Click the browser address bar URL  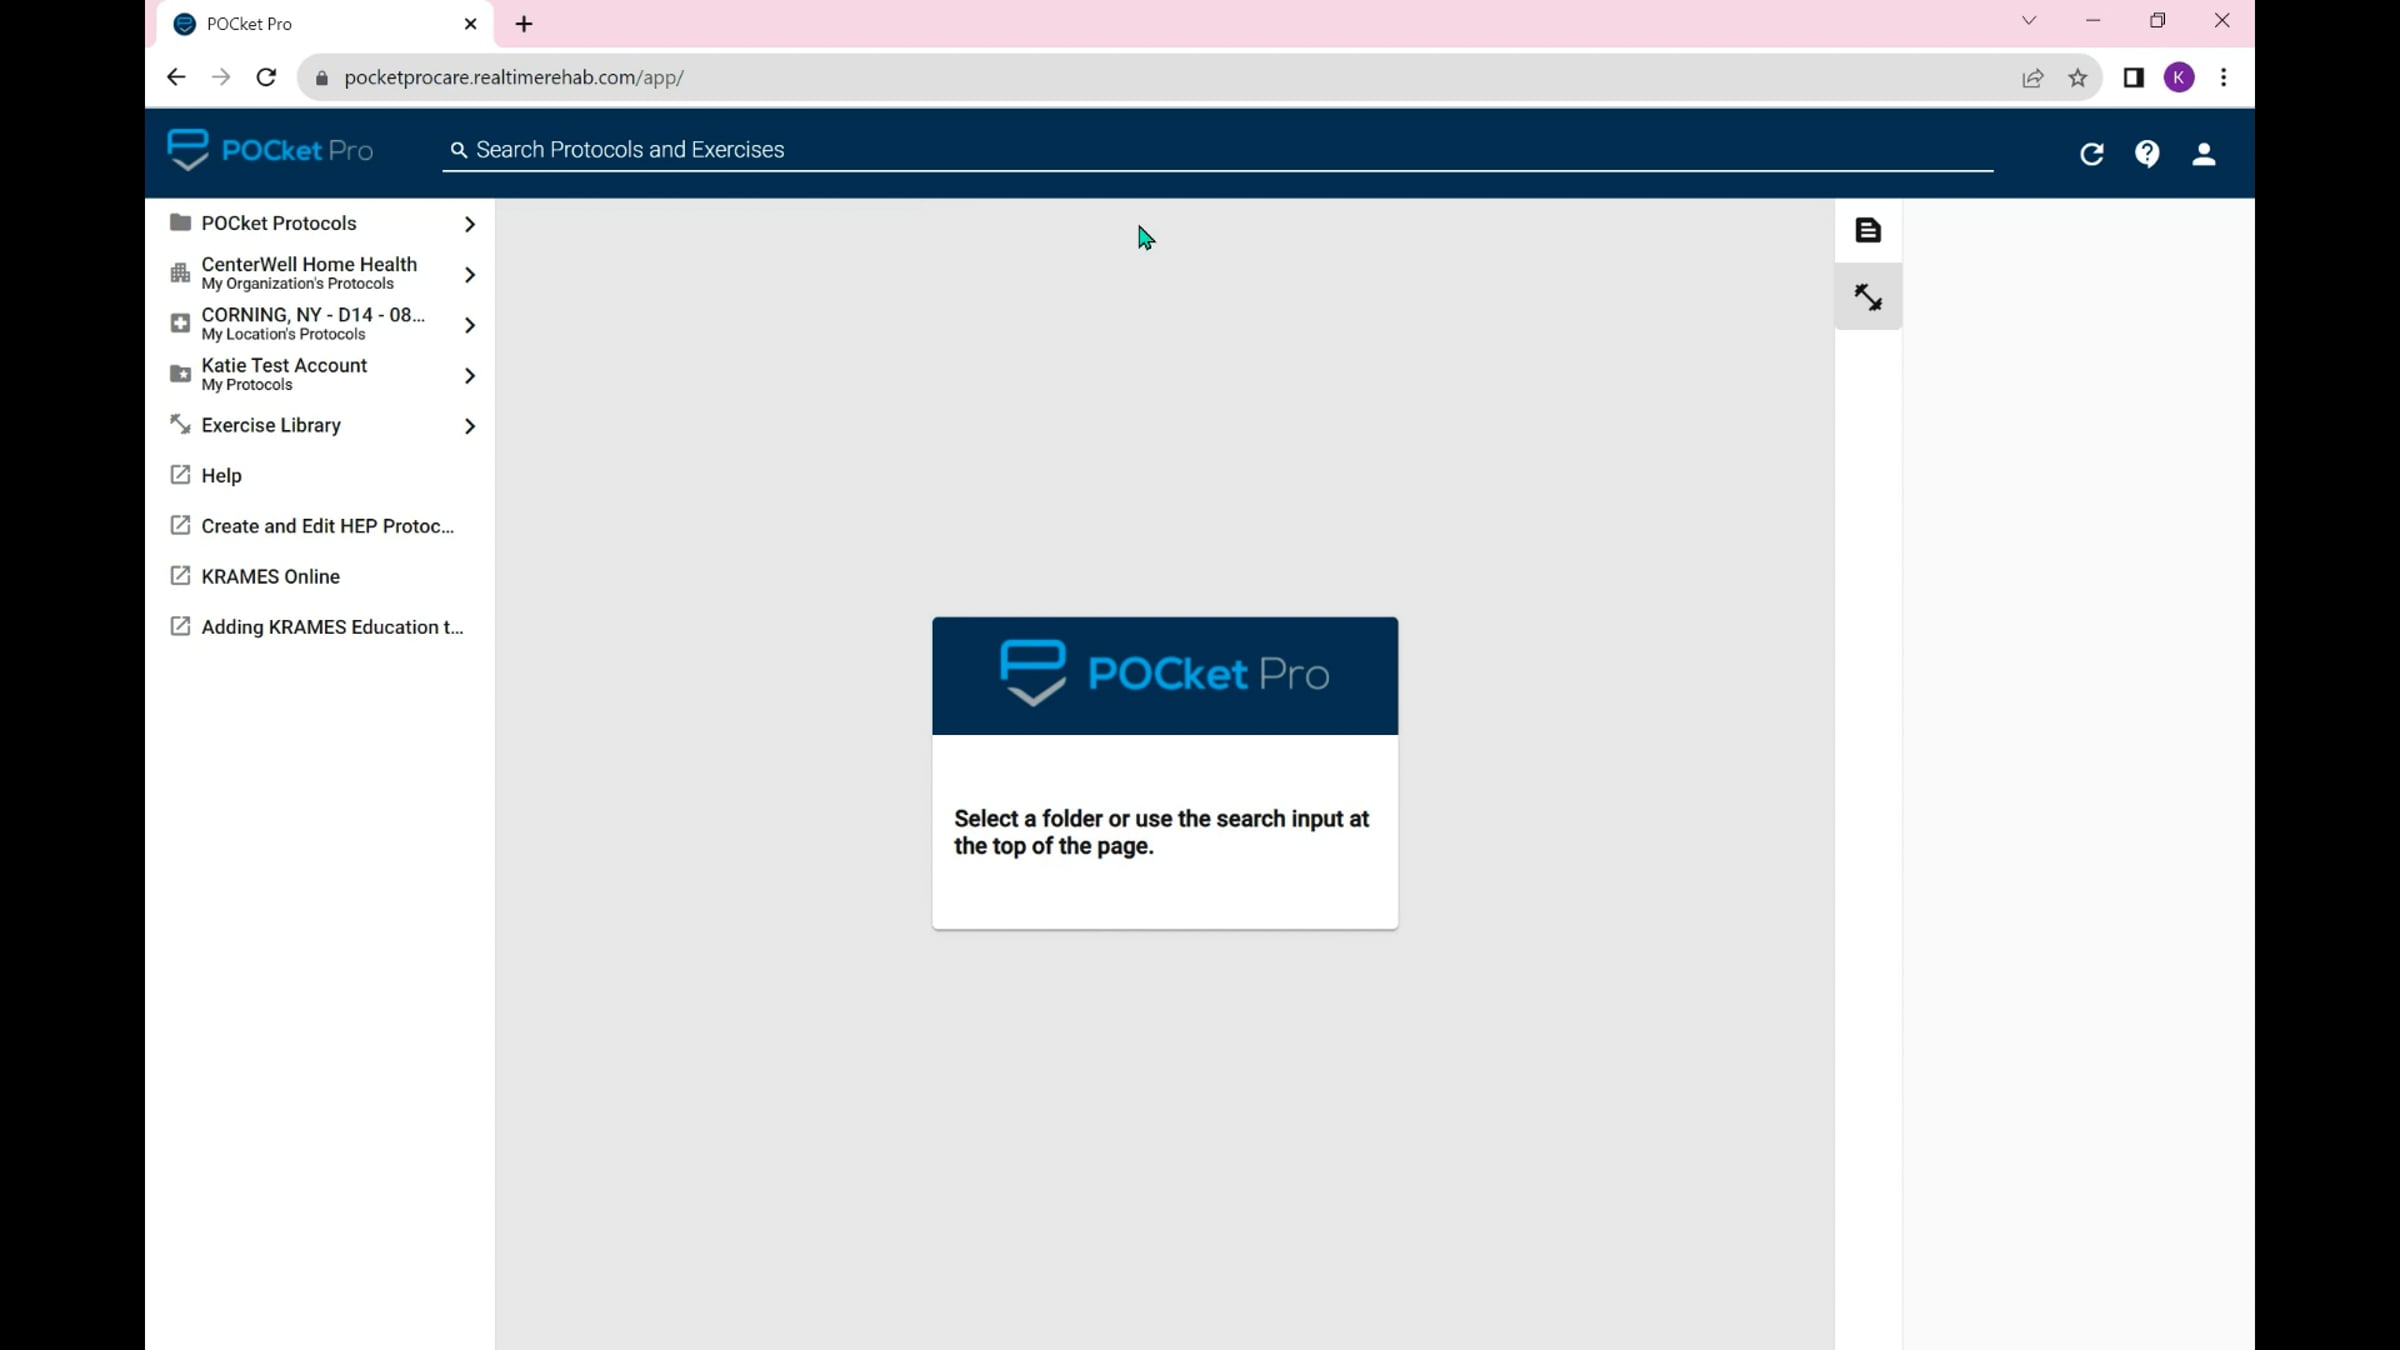pos(514,77)
